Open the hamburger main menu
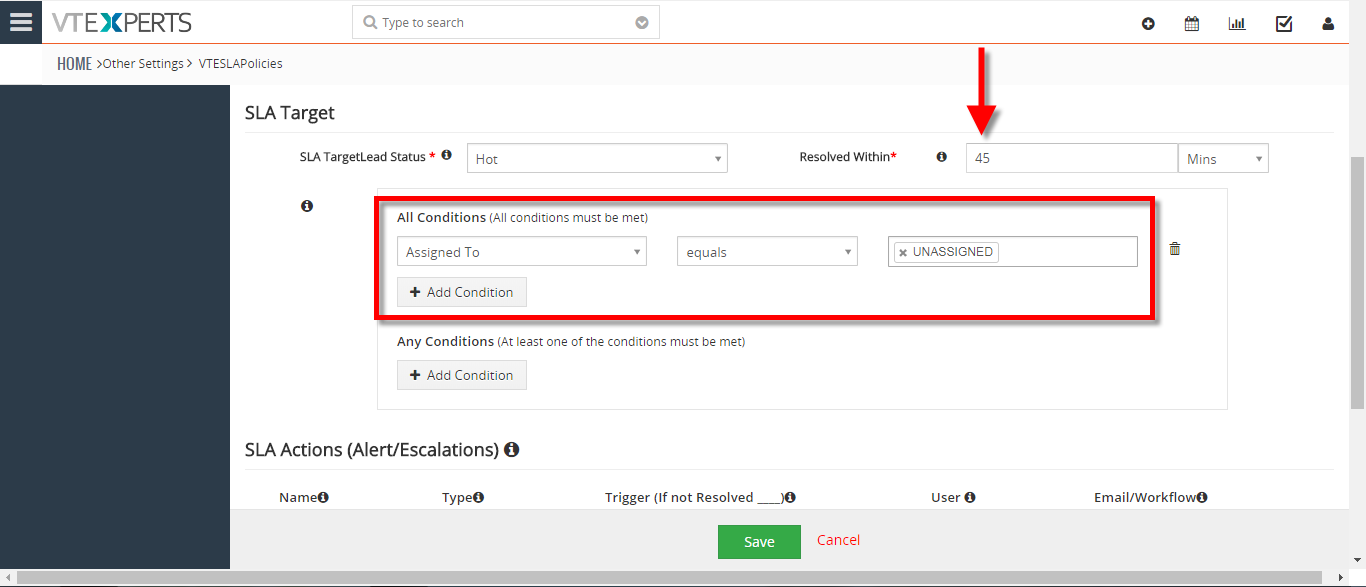Image resolution: width=1366 pixels, height=587 pixels. [x=21, y=22]
